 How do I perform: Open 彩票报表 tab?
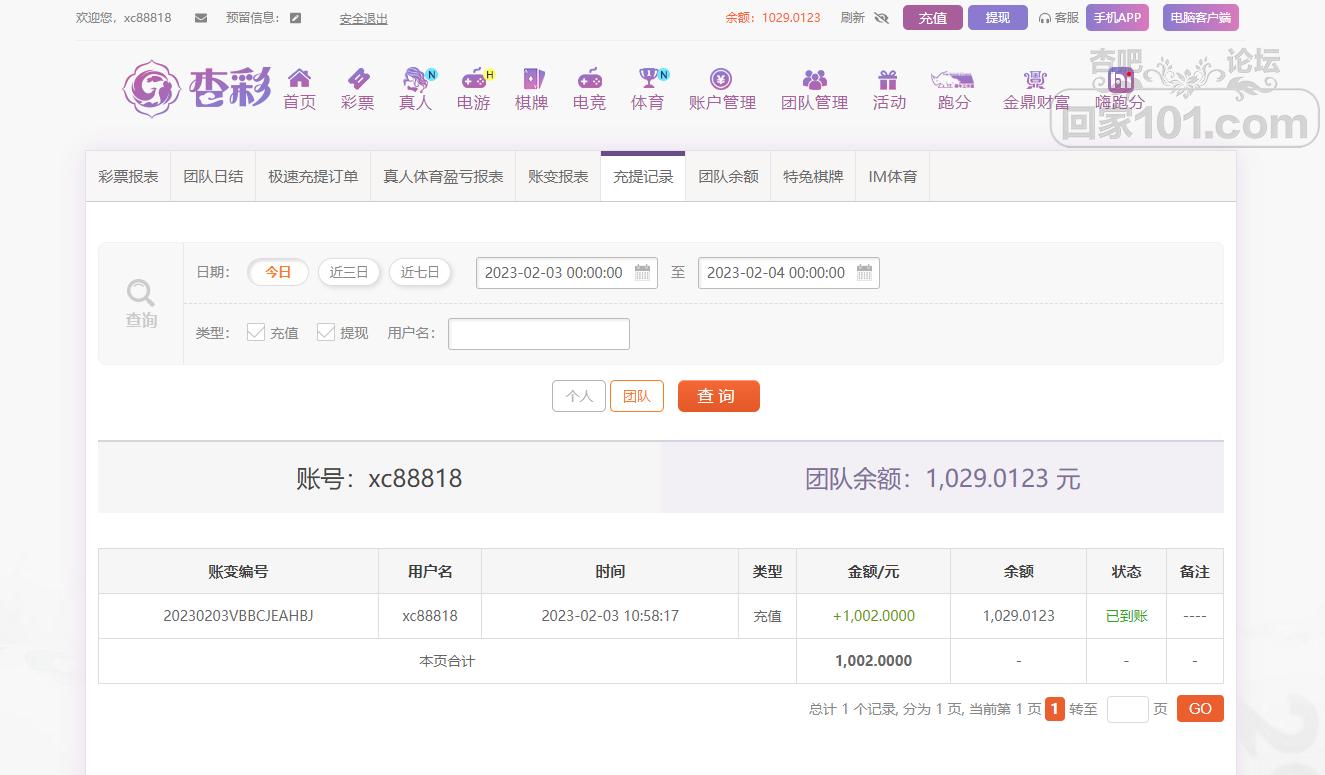(x=128, y=177)
